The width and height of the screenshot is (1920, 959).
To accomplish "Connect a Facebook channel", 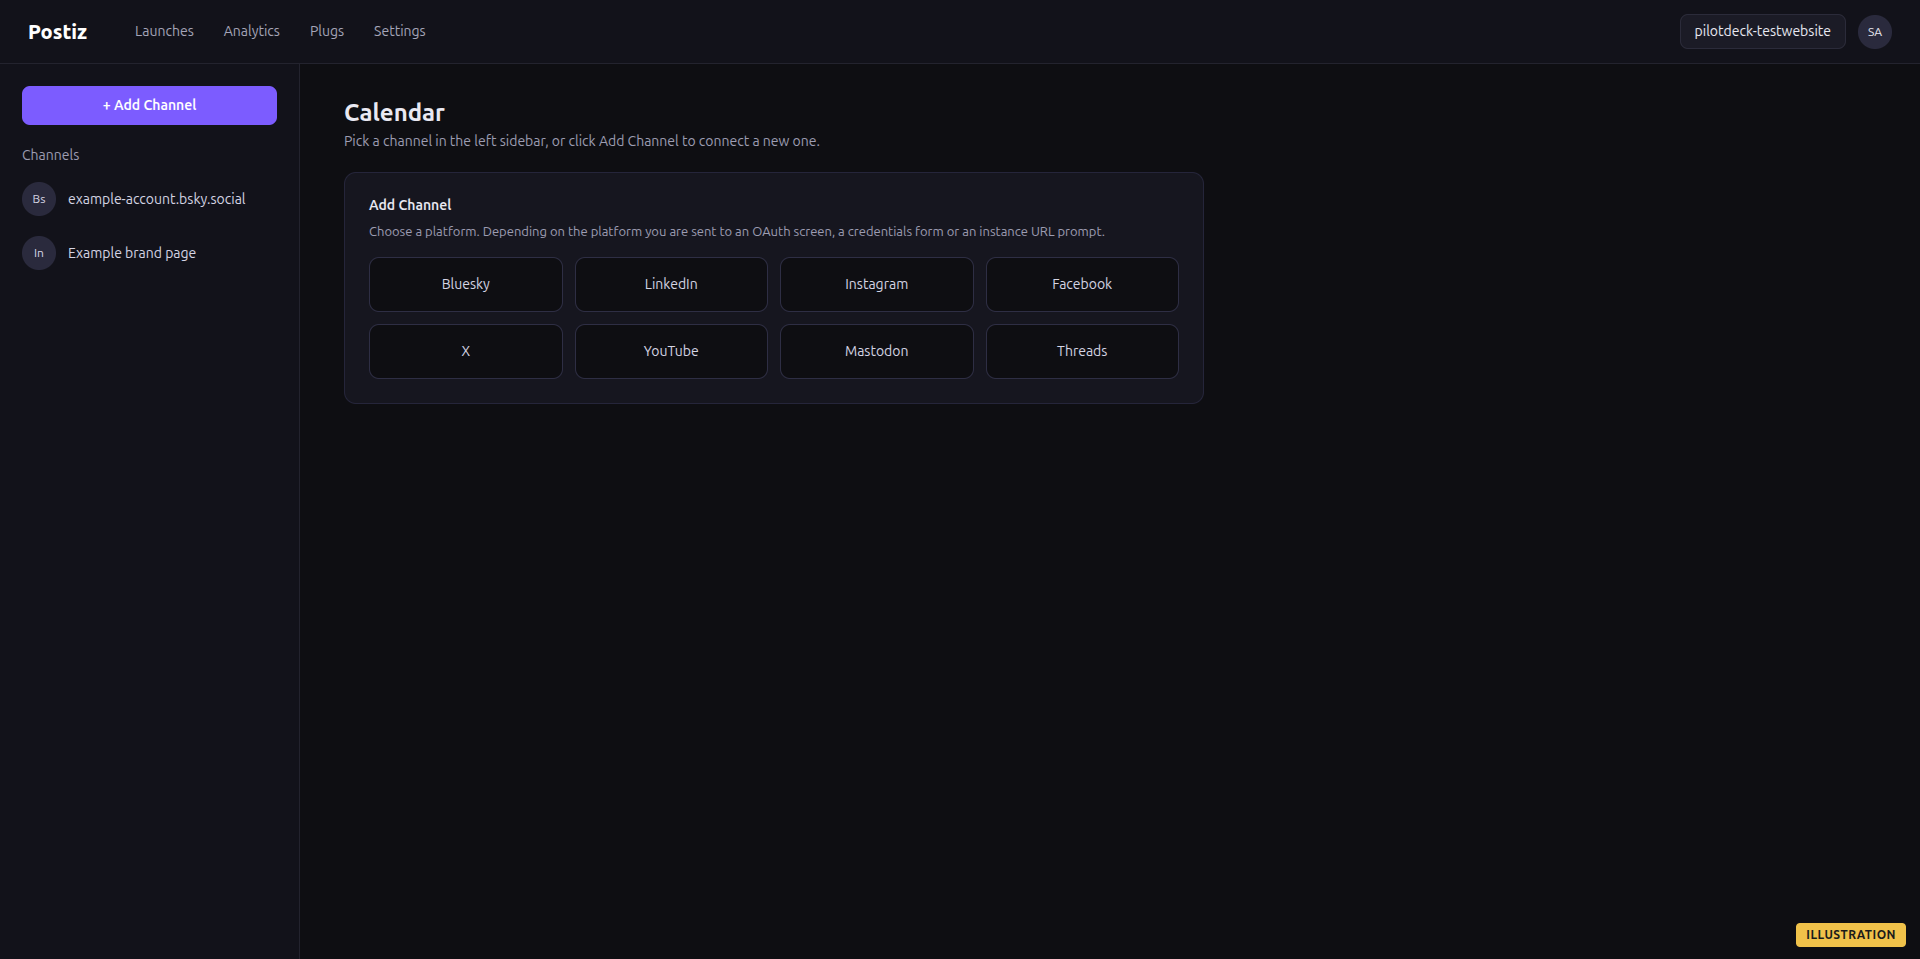I will pyautogui.click(x=1082, y=284).
